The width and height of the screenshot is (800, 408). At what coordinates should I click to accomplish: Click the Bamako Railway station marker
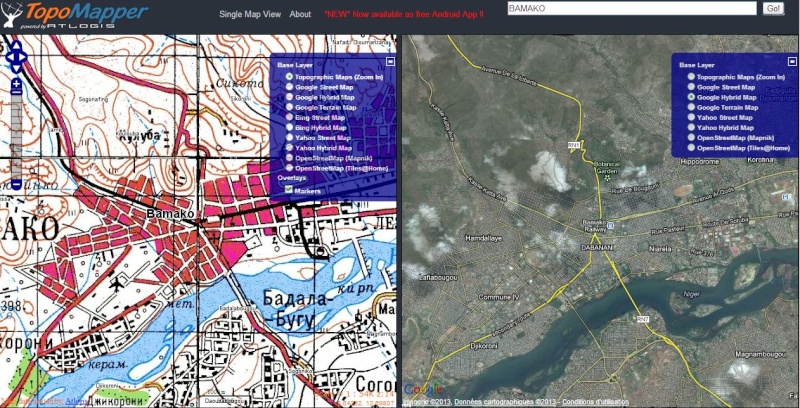(610, 224)
